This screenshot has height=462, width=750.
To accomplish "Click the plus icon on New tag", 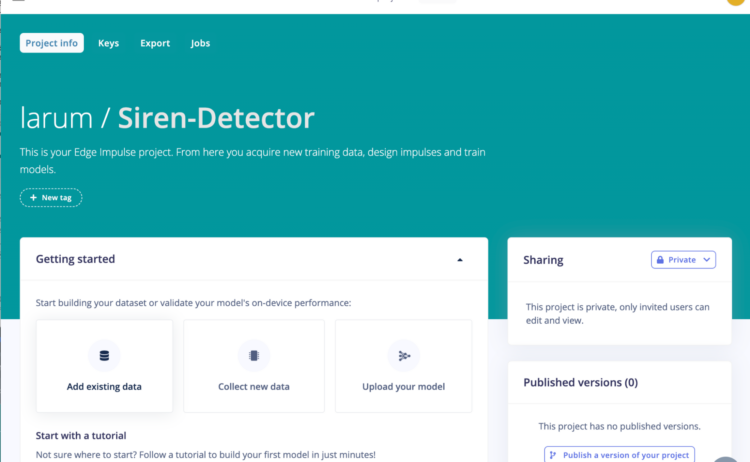I will 34,198.
